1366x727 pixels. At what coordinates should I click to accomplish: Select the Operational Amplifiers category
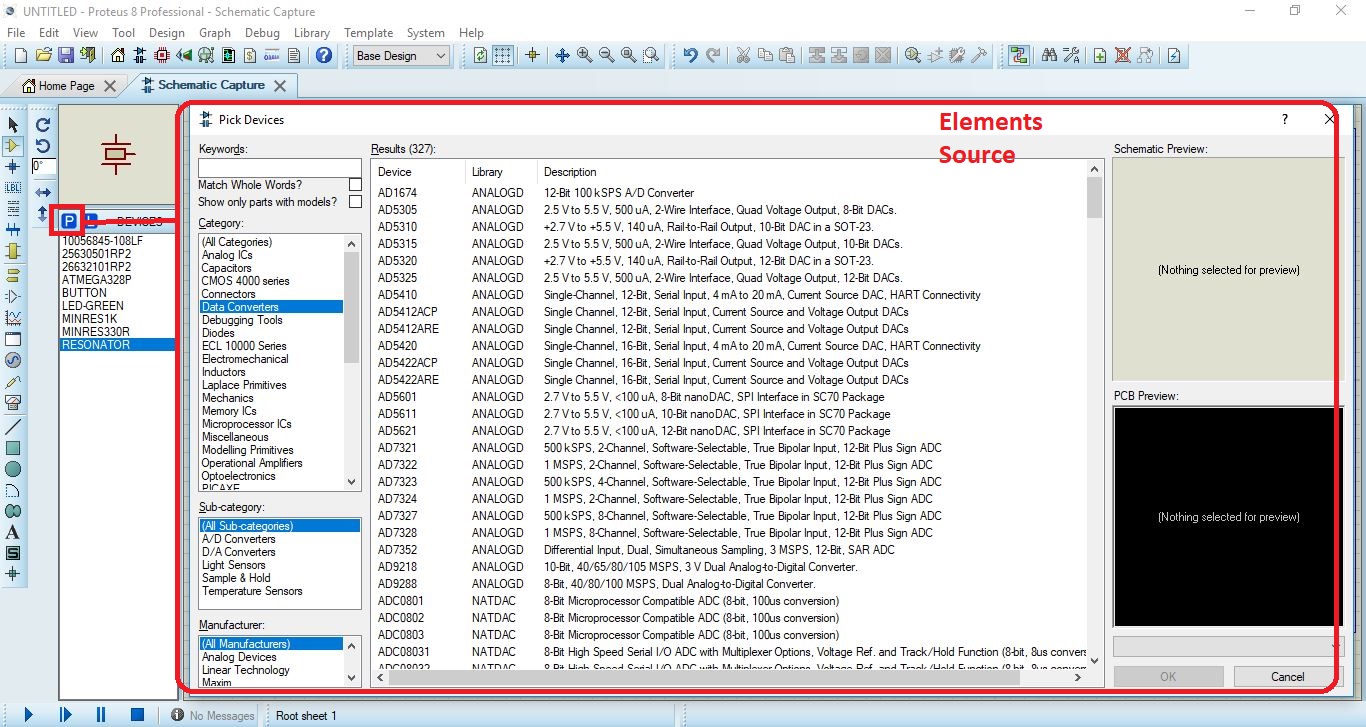pyautogui.click(x=252, y=463)
